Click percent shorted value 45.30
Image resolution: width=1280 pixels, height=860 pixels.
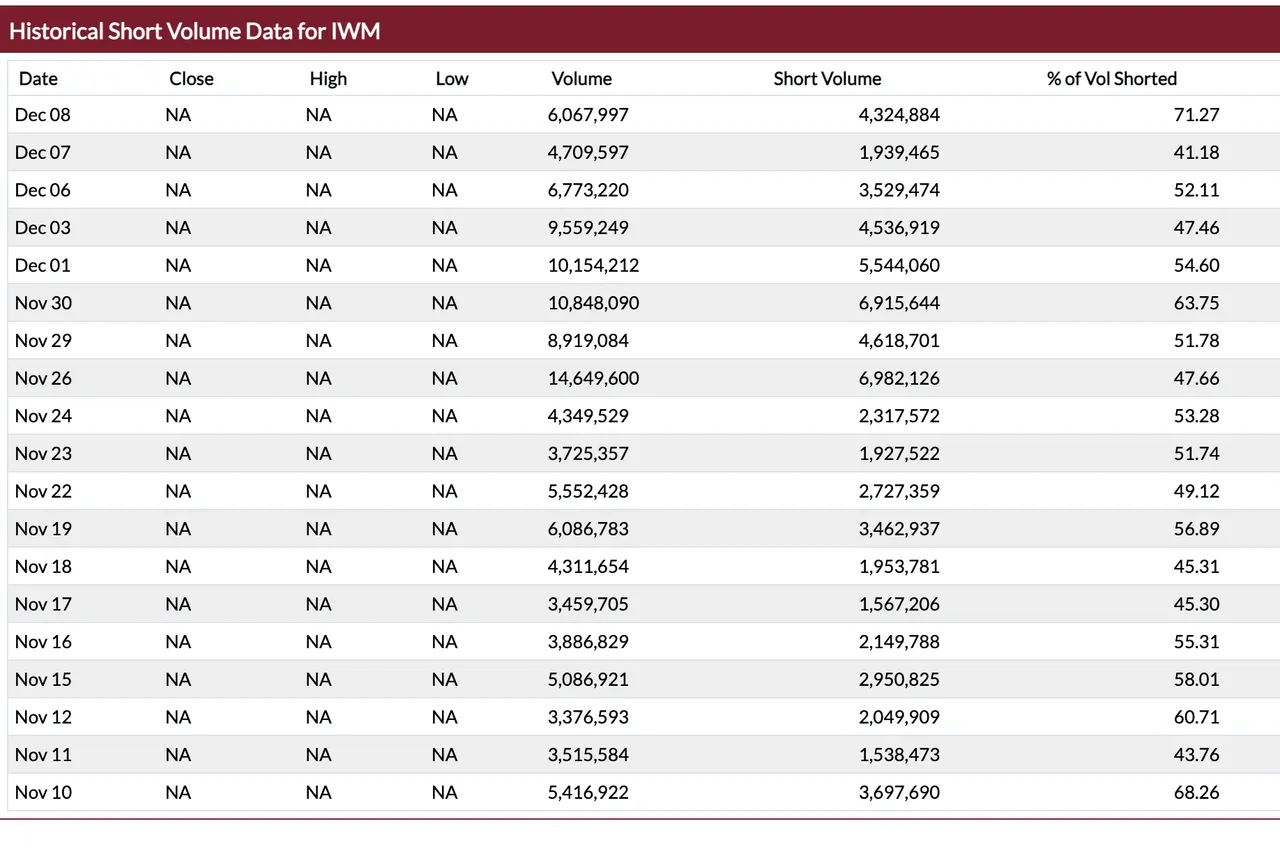pyautogui.click(x=1197, y=605)
